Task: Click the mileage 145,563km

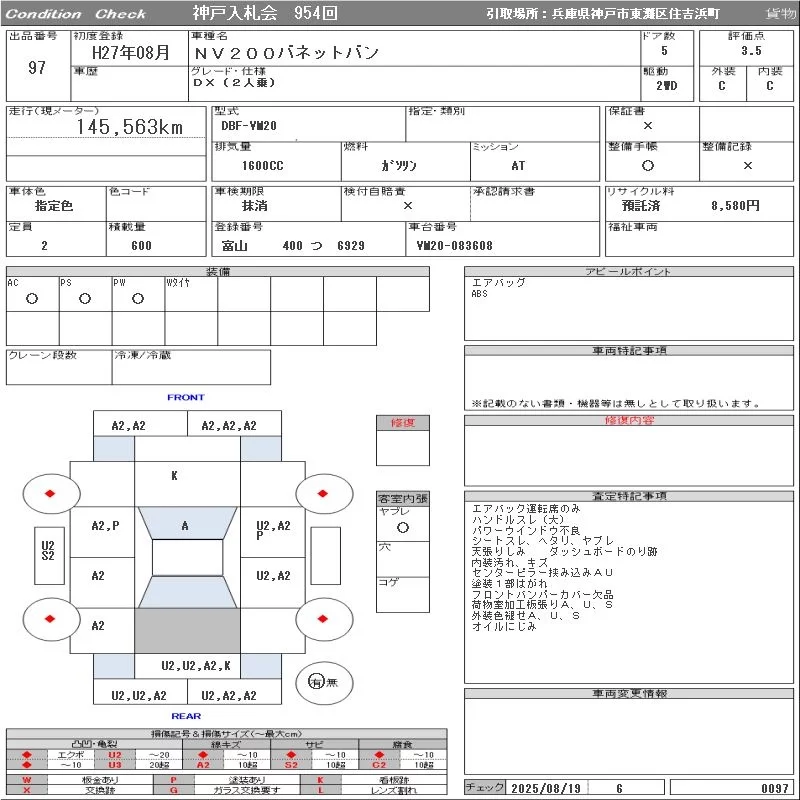Action: coord(130,127)
